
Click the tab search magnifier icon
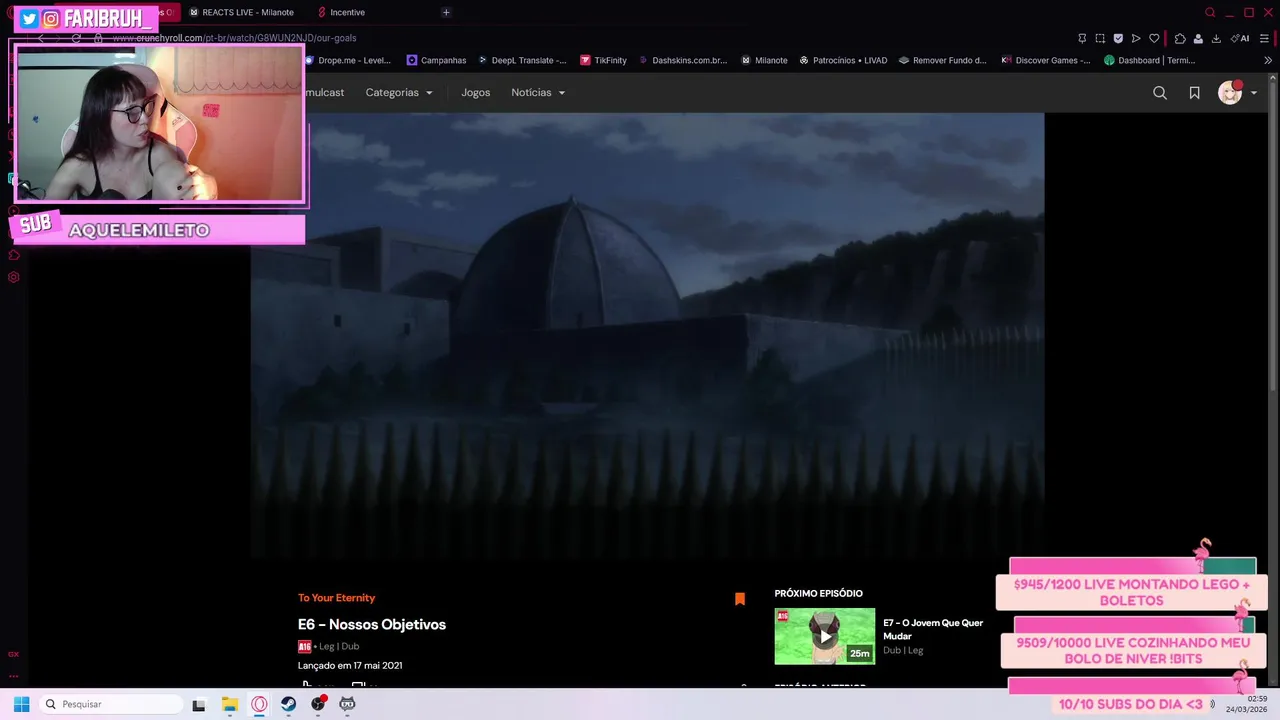pos(1210,12)
